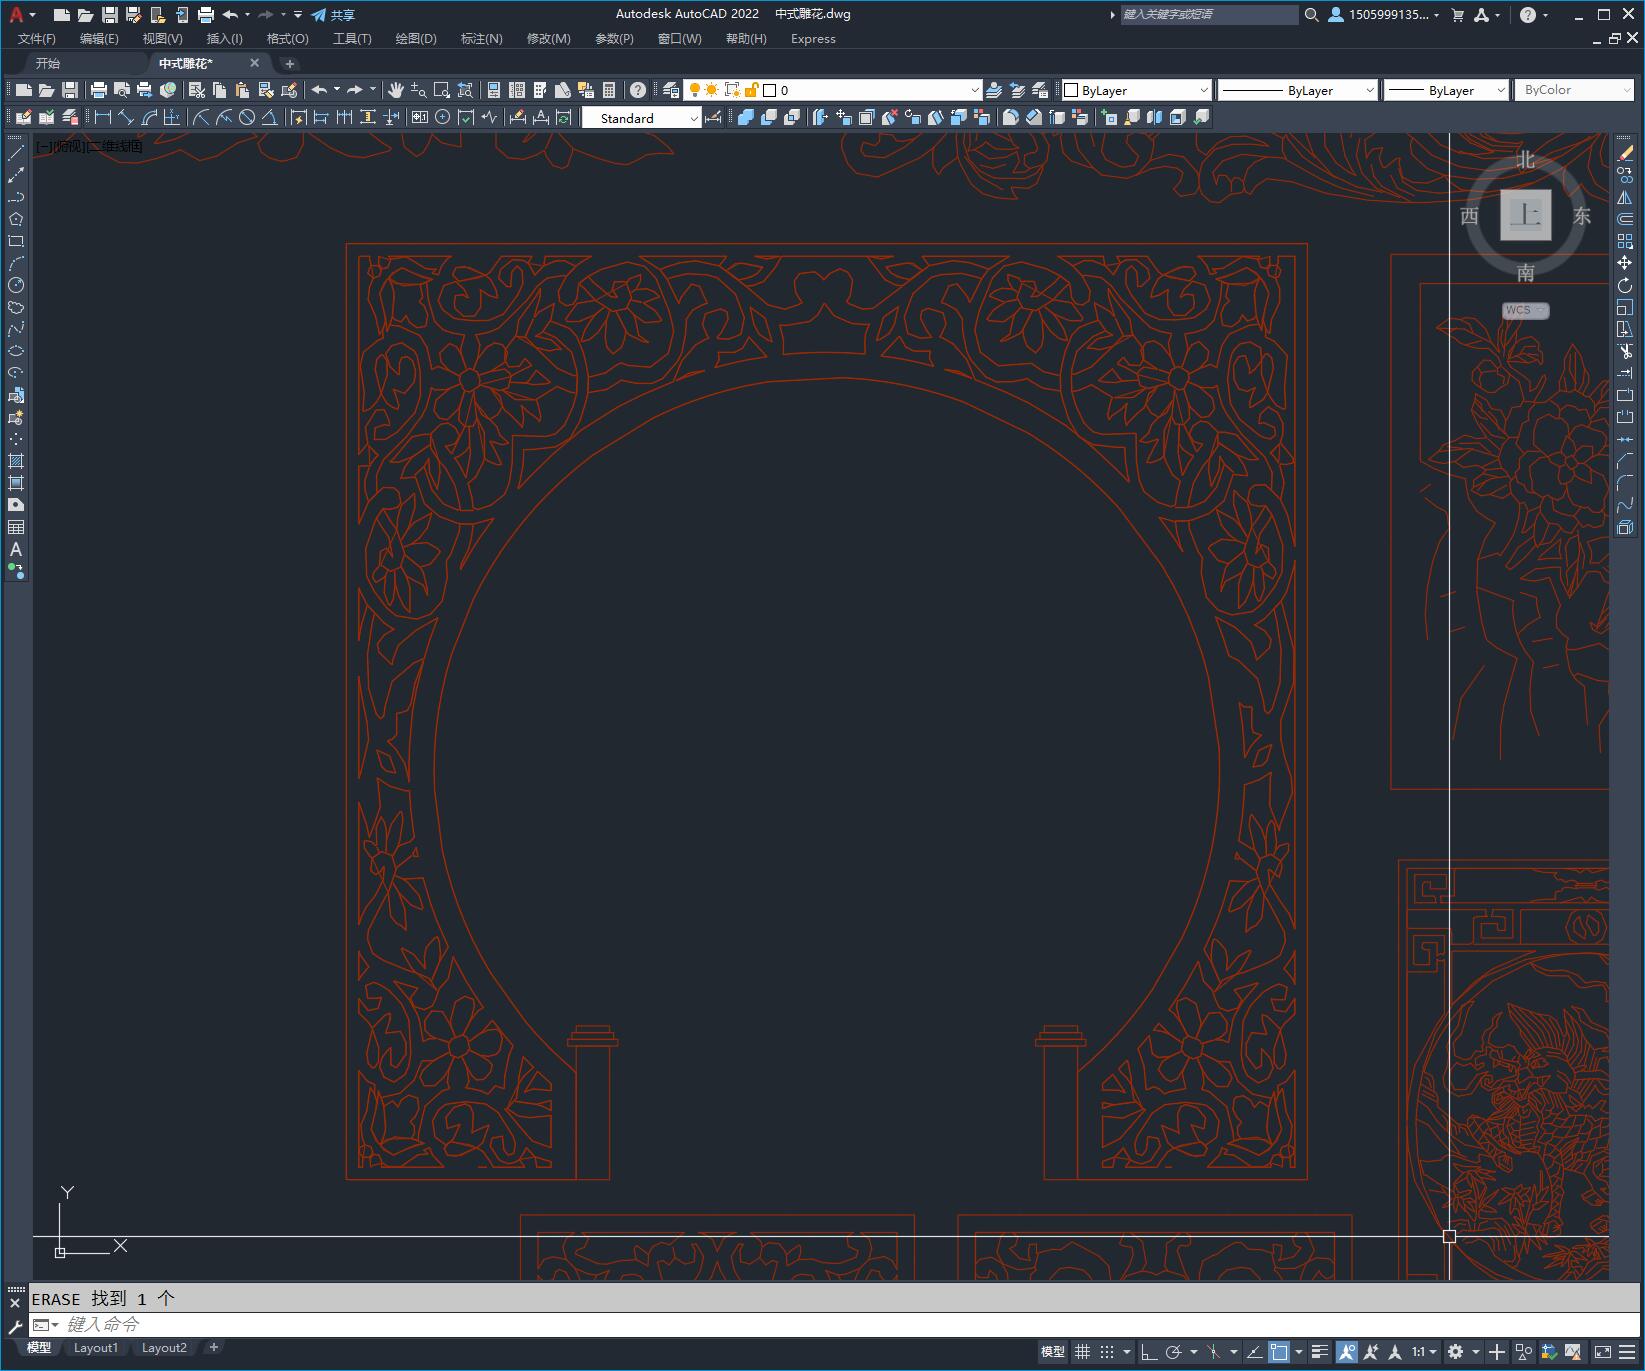
Task: Expand the undo history arrow
Action: (x=337, y=89)
